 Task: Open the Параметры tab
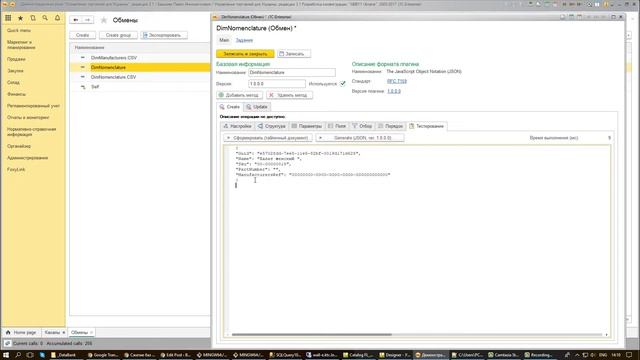tap(307, 126)
